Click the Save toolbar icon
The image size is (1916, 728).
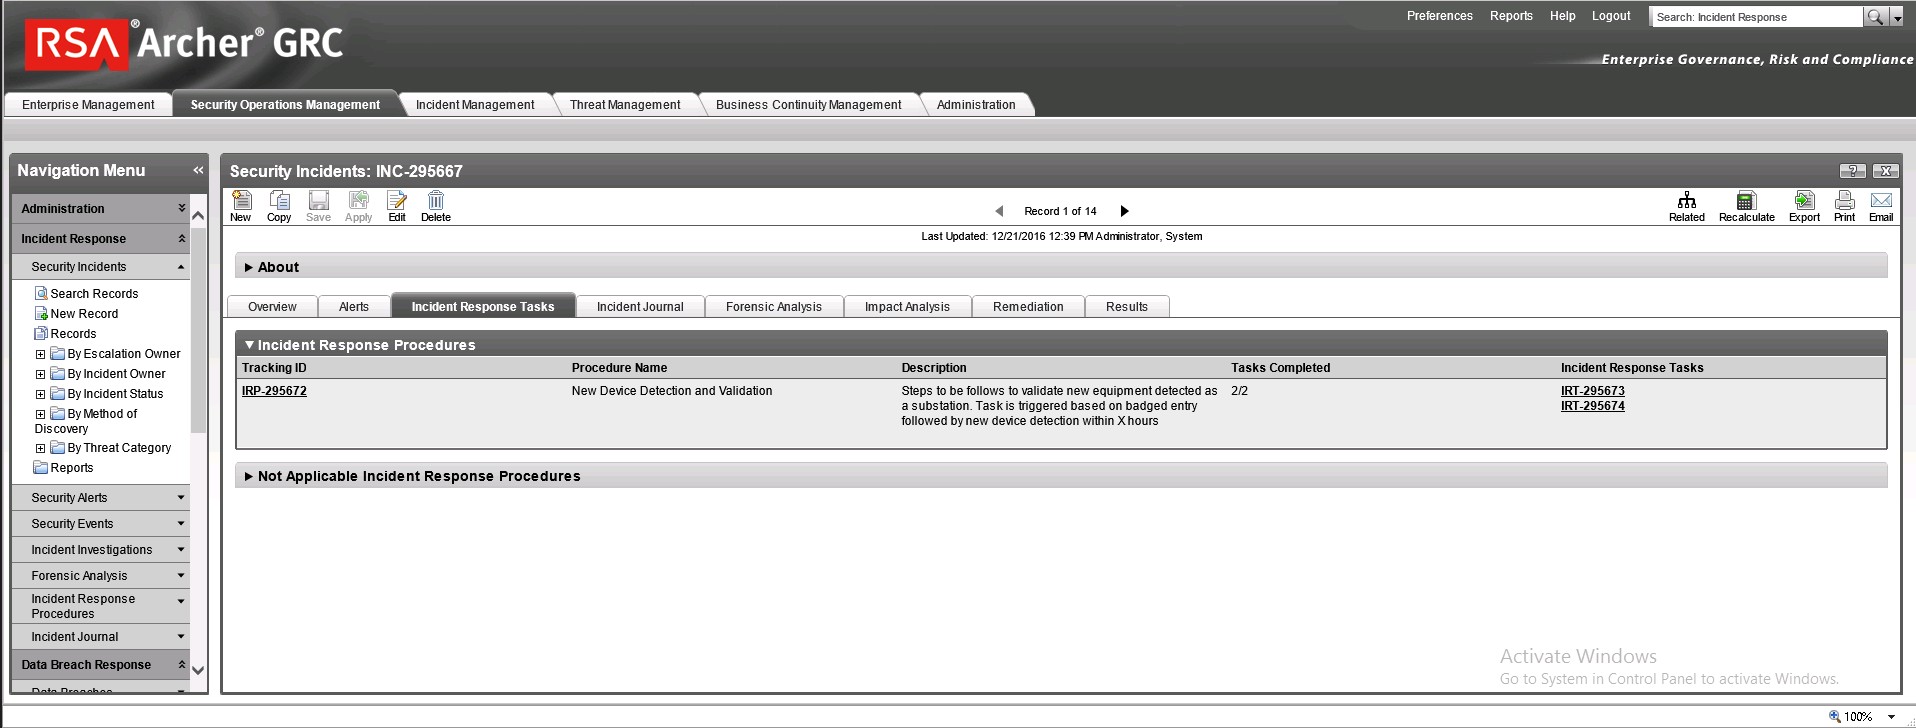pos(318,206)
